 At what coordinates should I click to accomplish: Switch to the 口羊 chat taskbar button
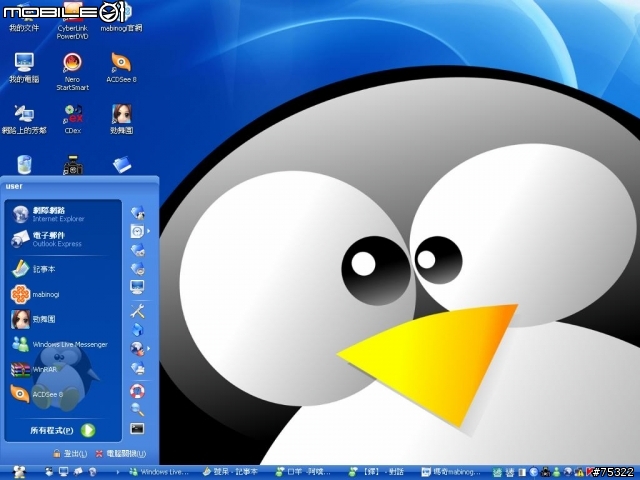(303, 472)
